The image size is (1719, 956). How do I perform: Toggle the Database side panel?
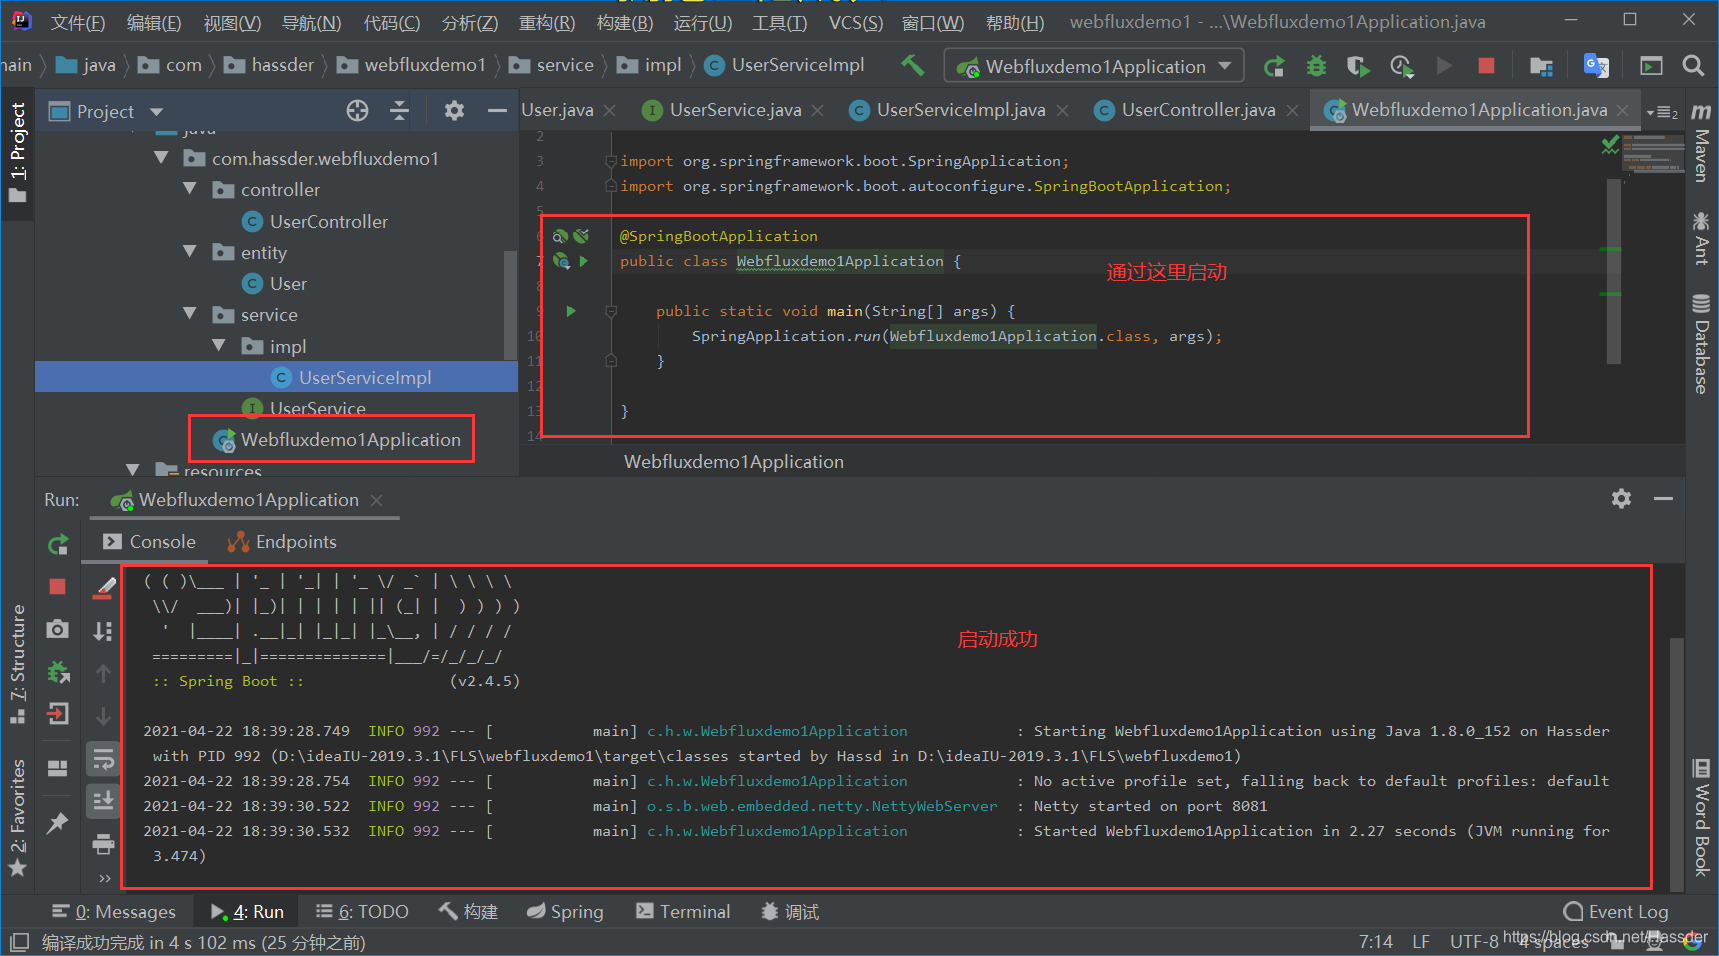coord(1701,343)
